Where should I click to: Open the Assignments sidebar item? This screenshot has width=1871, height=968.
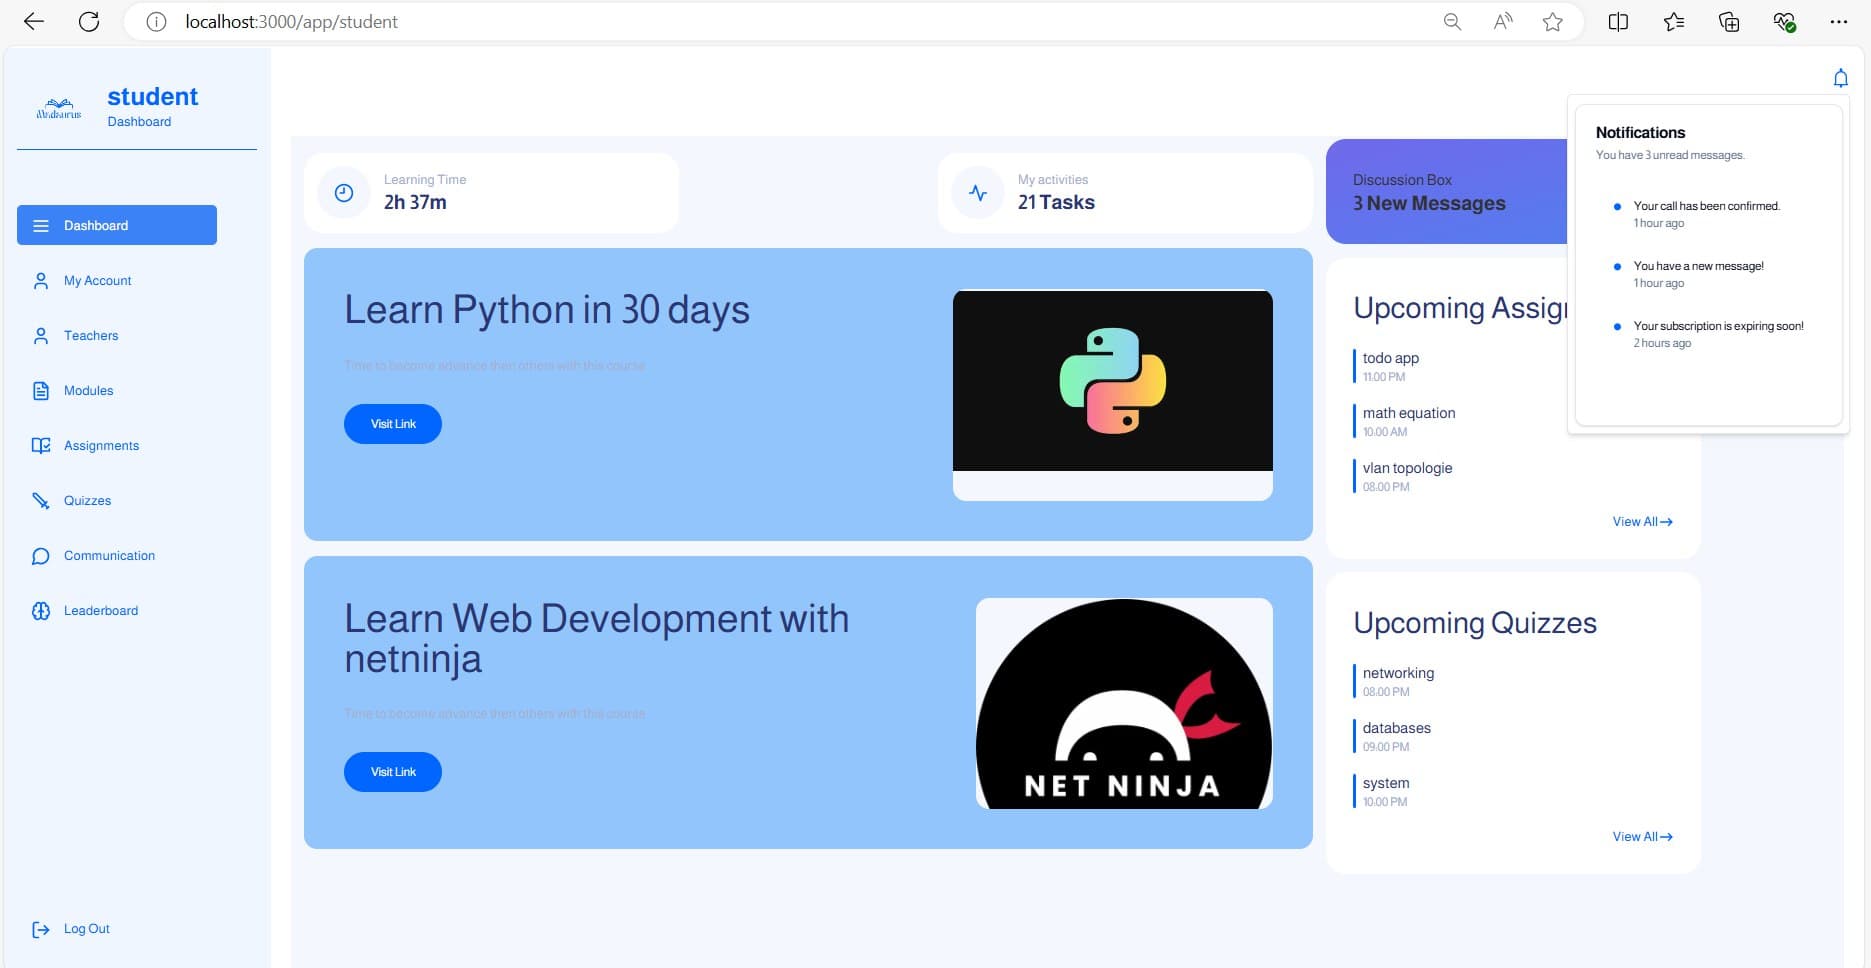[x=101, y=446]
